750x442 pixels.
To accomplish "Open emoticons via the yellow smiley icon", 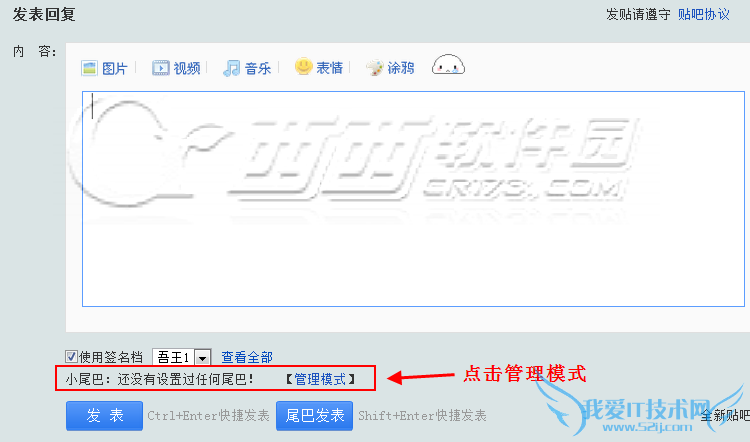I will coord(303,66).
